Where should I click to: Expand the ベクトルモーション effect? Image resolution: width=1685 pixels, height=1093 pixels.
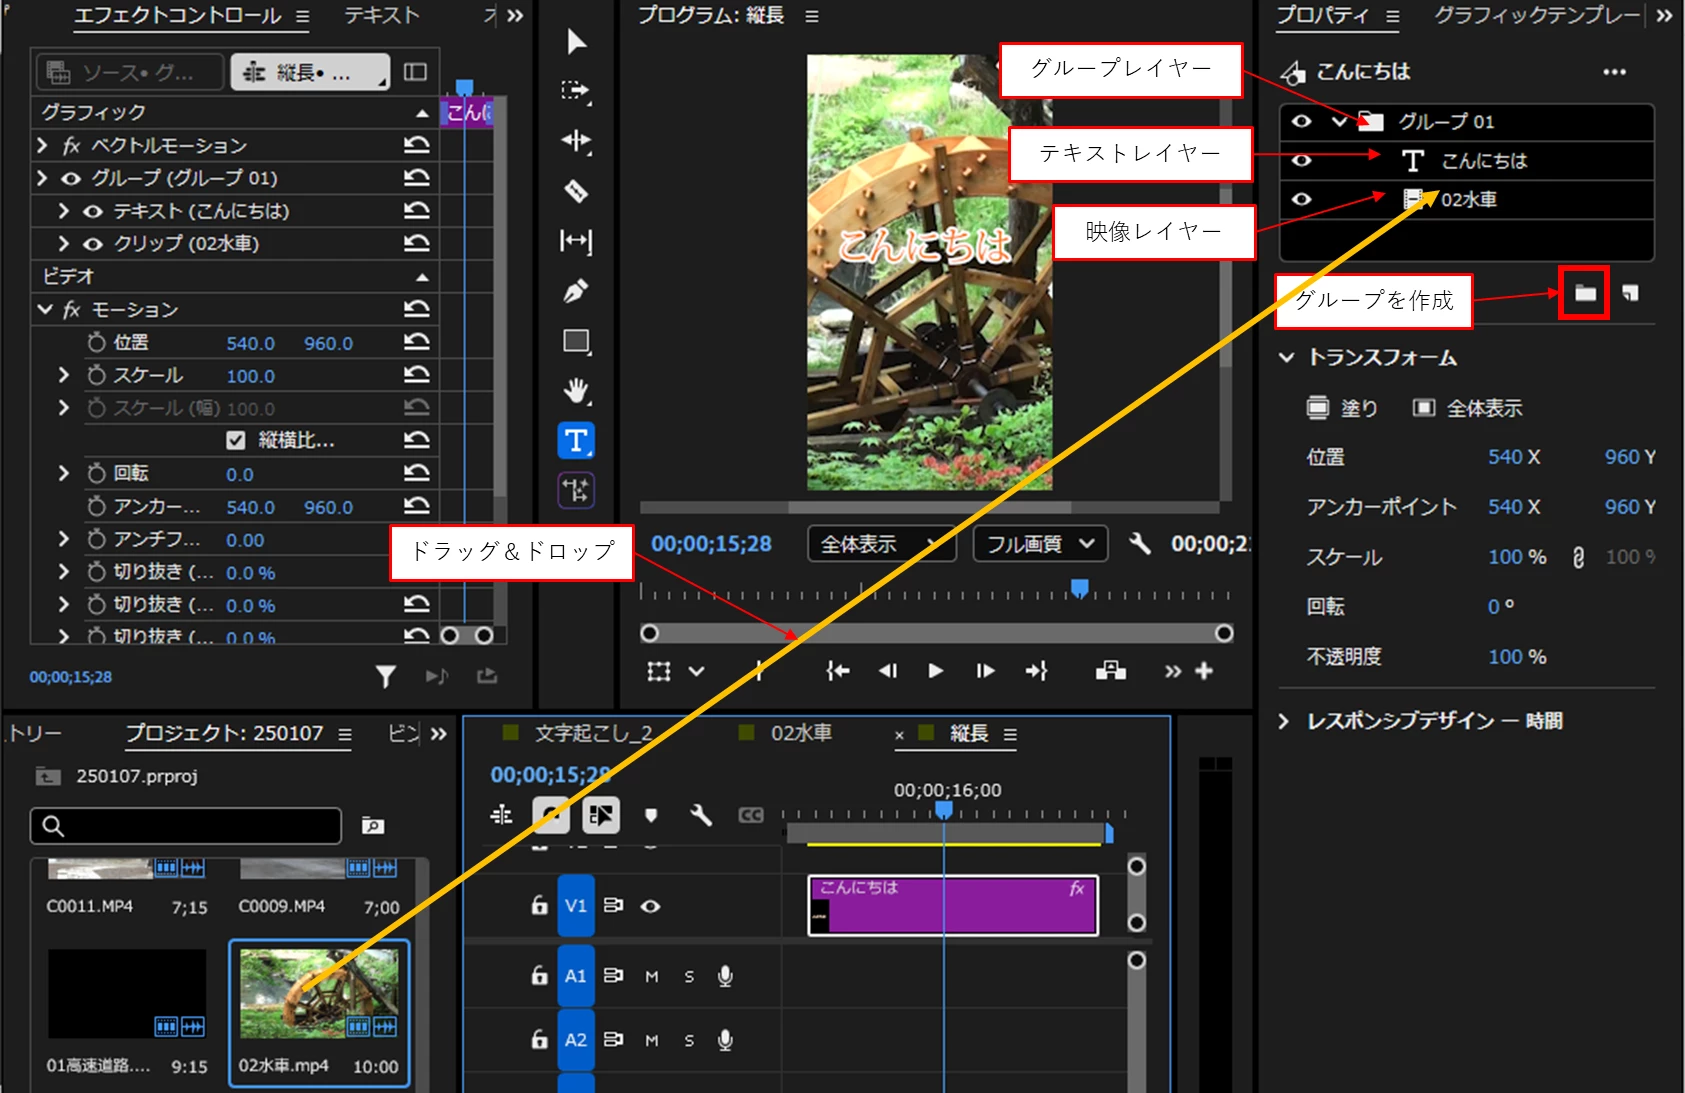coord(42,146)
